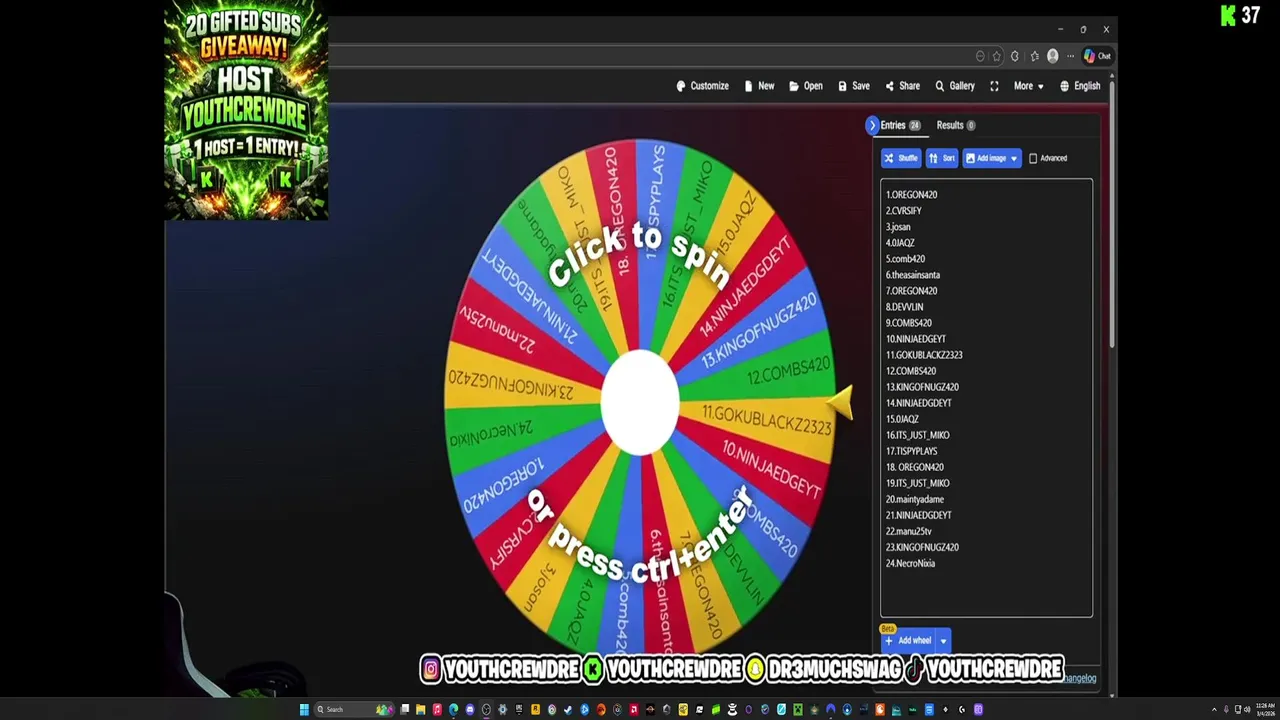Select entry 2.CVRSIFY in the list
1280x720 pixels.
903,211
